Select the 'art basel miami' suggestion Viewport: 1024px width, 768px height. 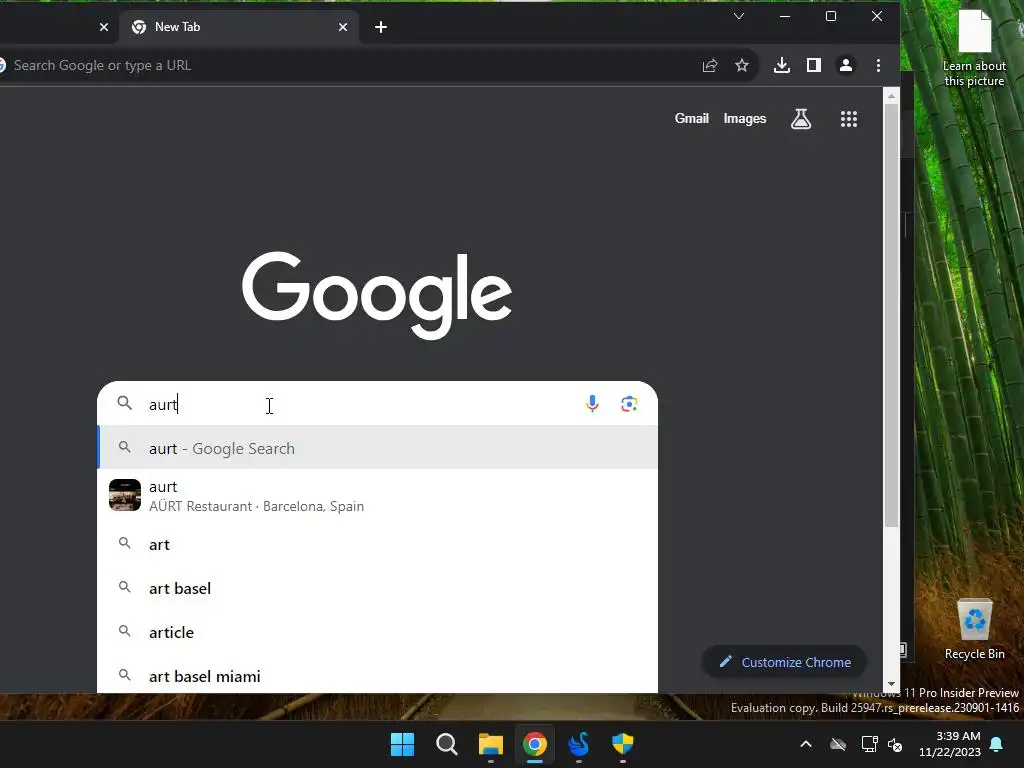(377, 675)
